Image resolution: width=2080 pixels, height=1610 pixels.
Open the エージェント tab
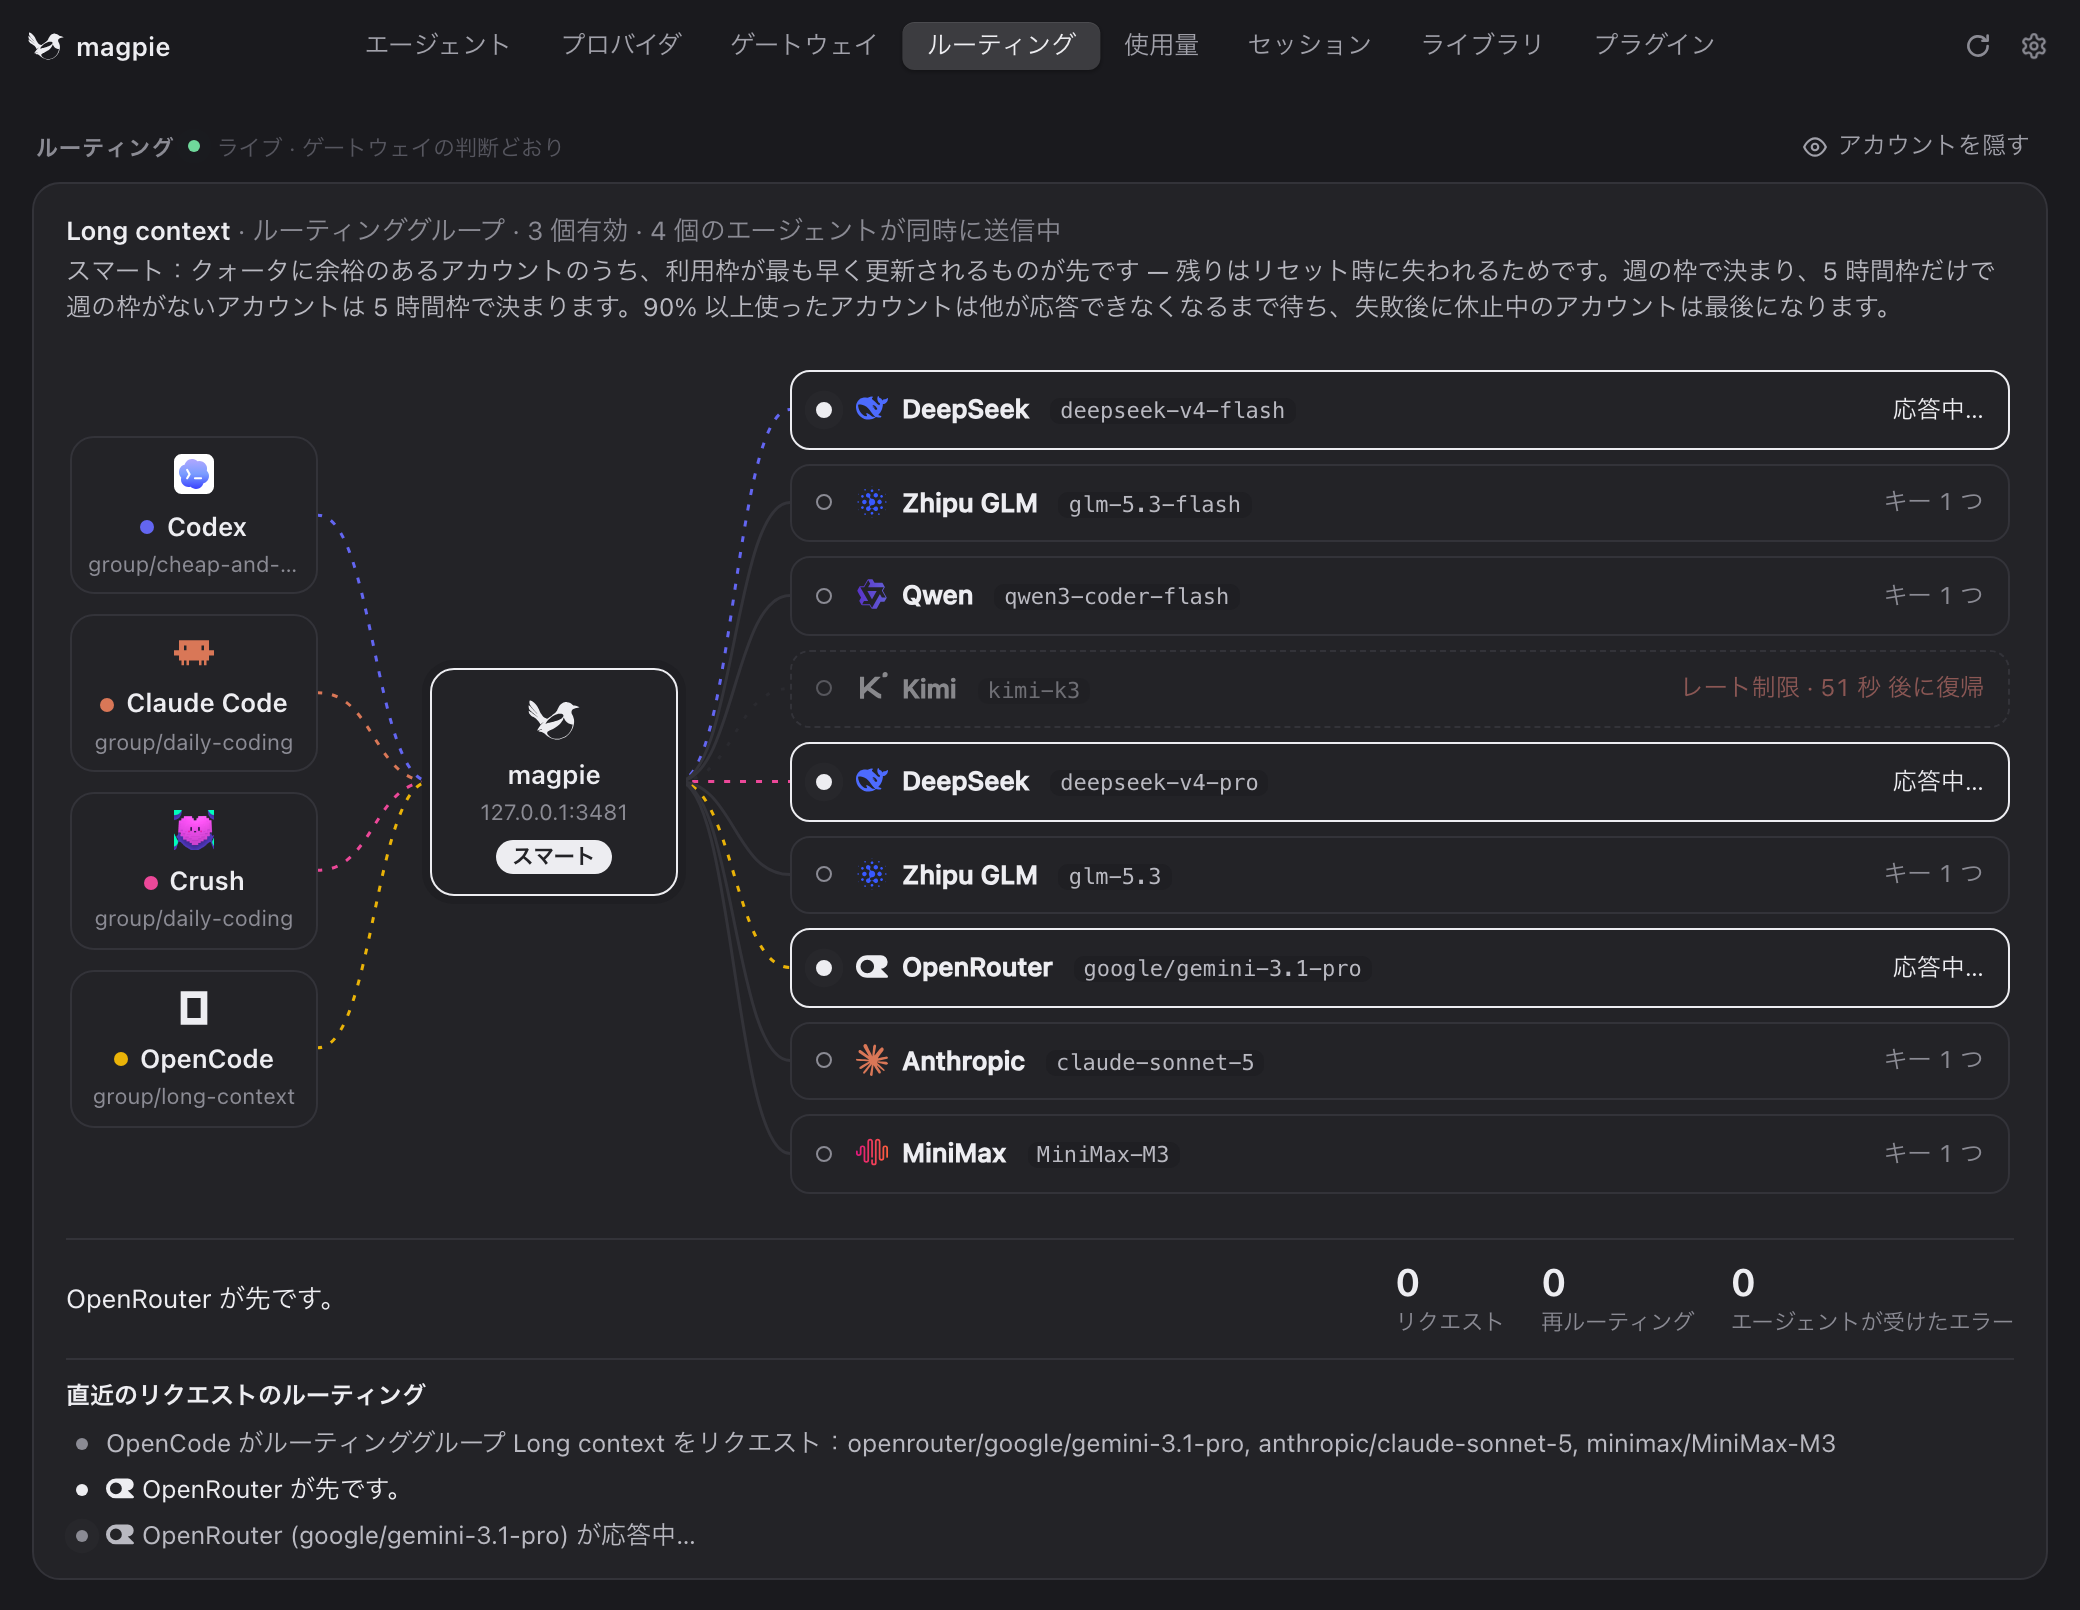point(437,45)
